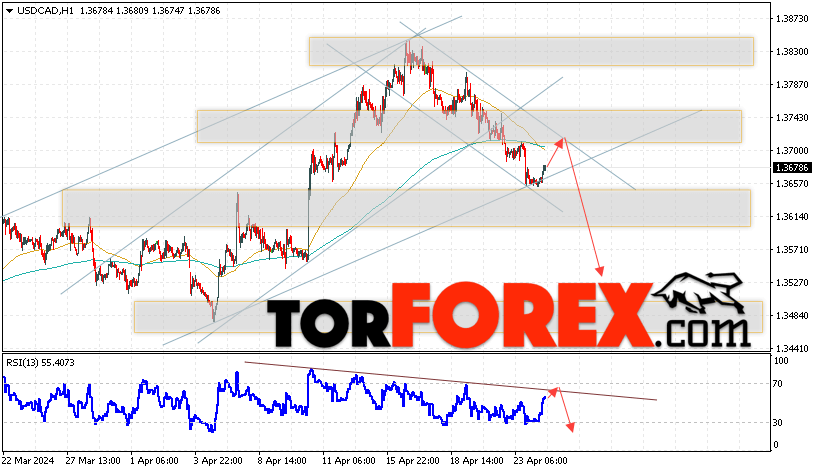Screen dimensions: 816x472
Task: Select the RSI(13) 55.4073 indicator label
Action: (x=40, y=363)
